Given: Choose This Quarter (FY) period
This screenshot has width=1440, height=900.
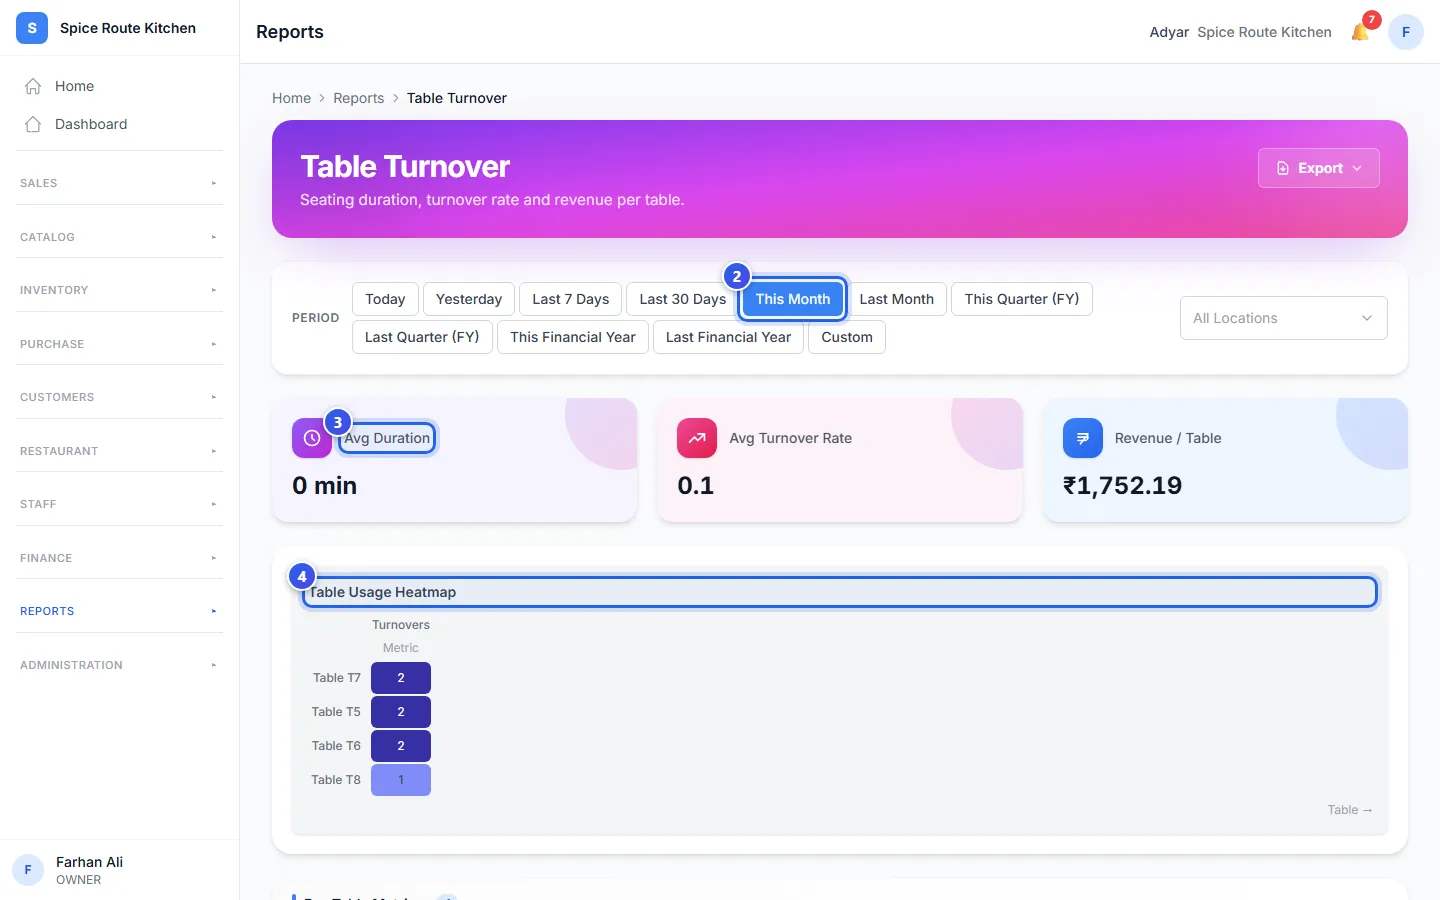Looking at the screenshot, I should [x=1022, y=299].
